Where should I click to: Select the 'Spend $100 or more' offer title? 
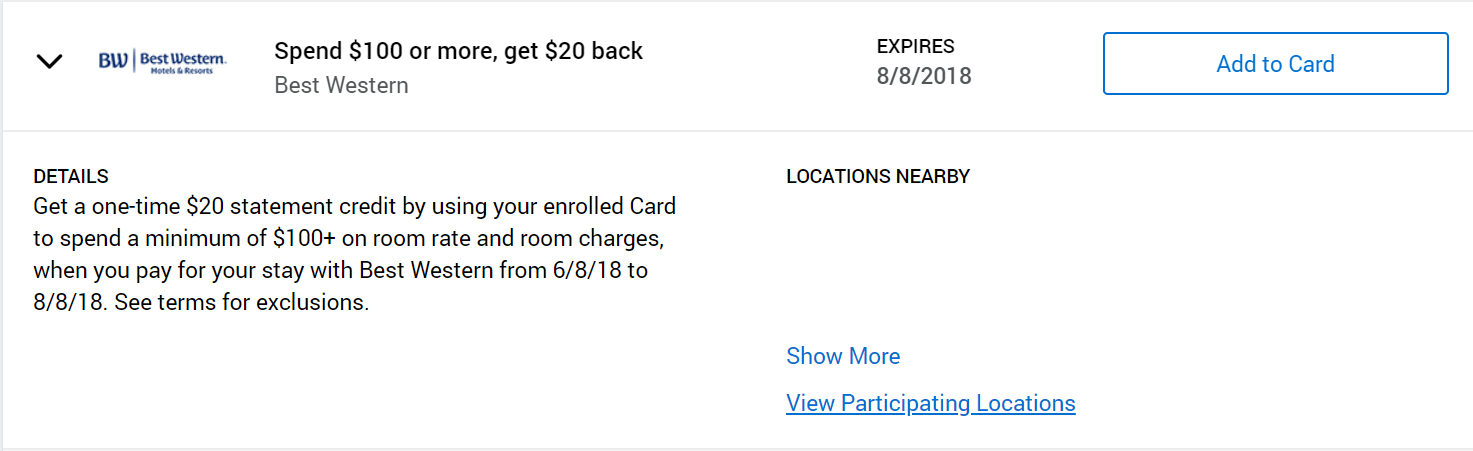tap(458, 51)
